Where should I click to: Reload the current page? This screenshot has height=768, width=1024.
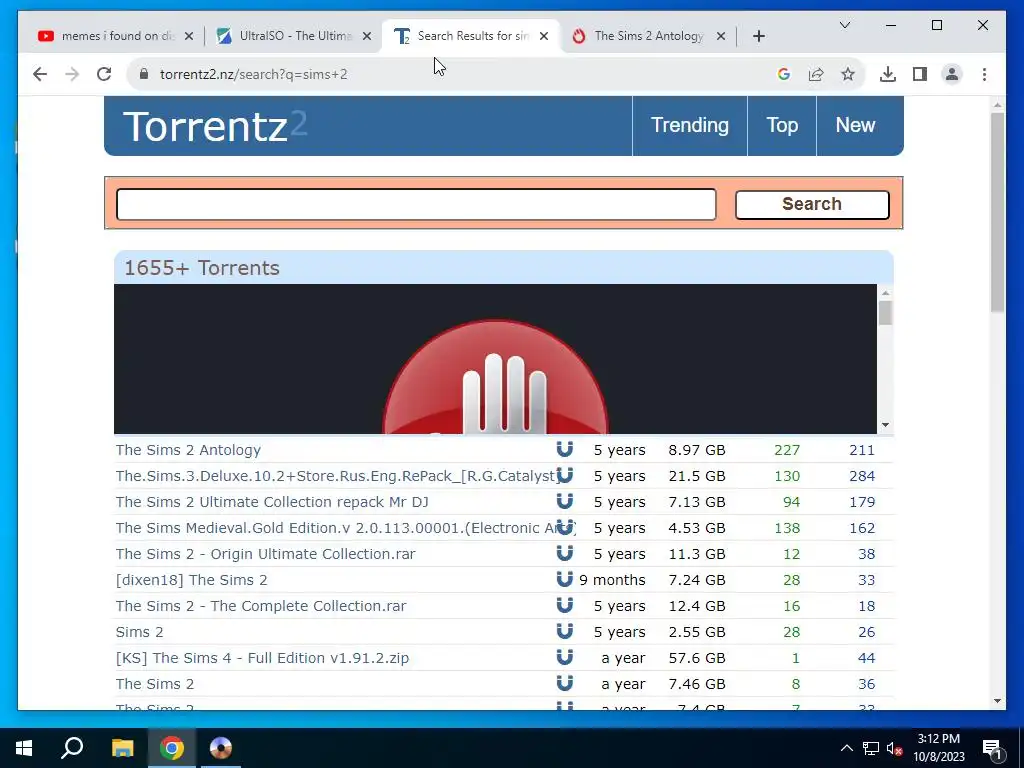point(104,74)
